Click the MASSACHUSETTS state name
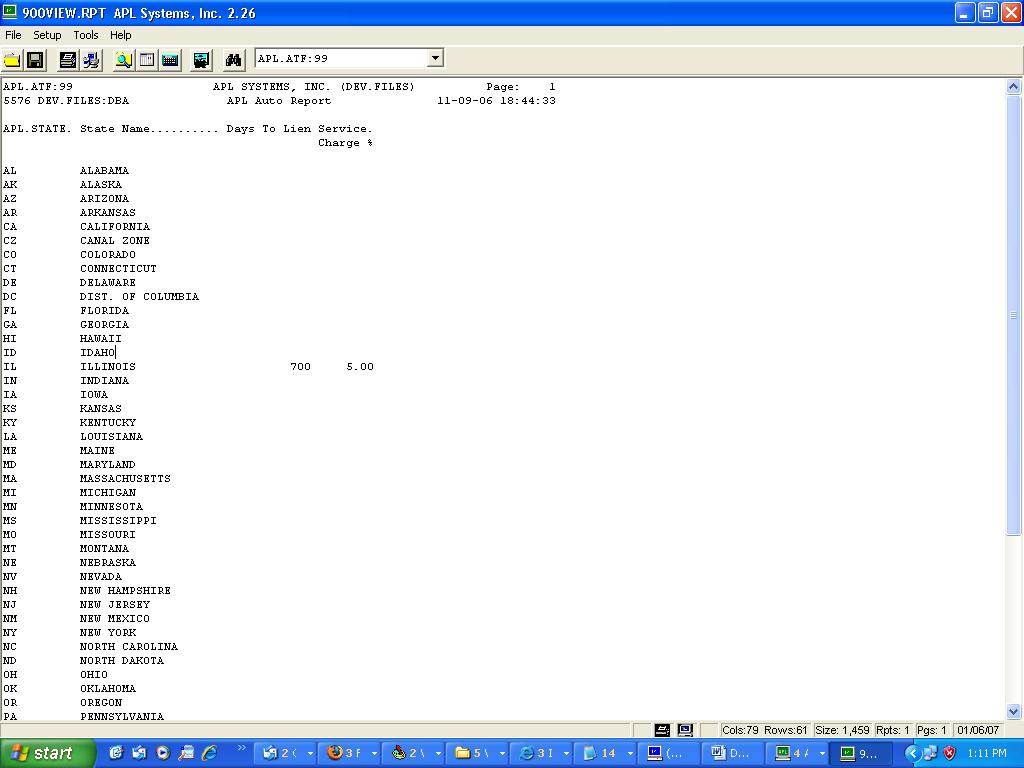The width and height of the screenshot is (1024, 768). (x=125, y=479)
